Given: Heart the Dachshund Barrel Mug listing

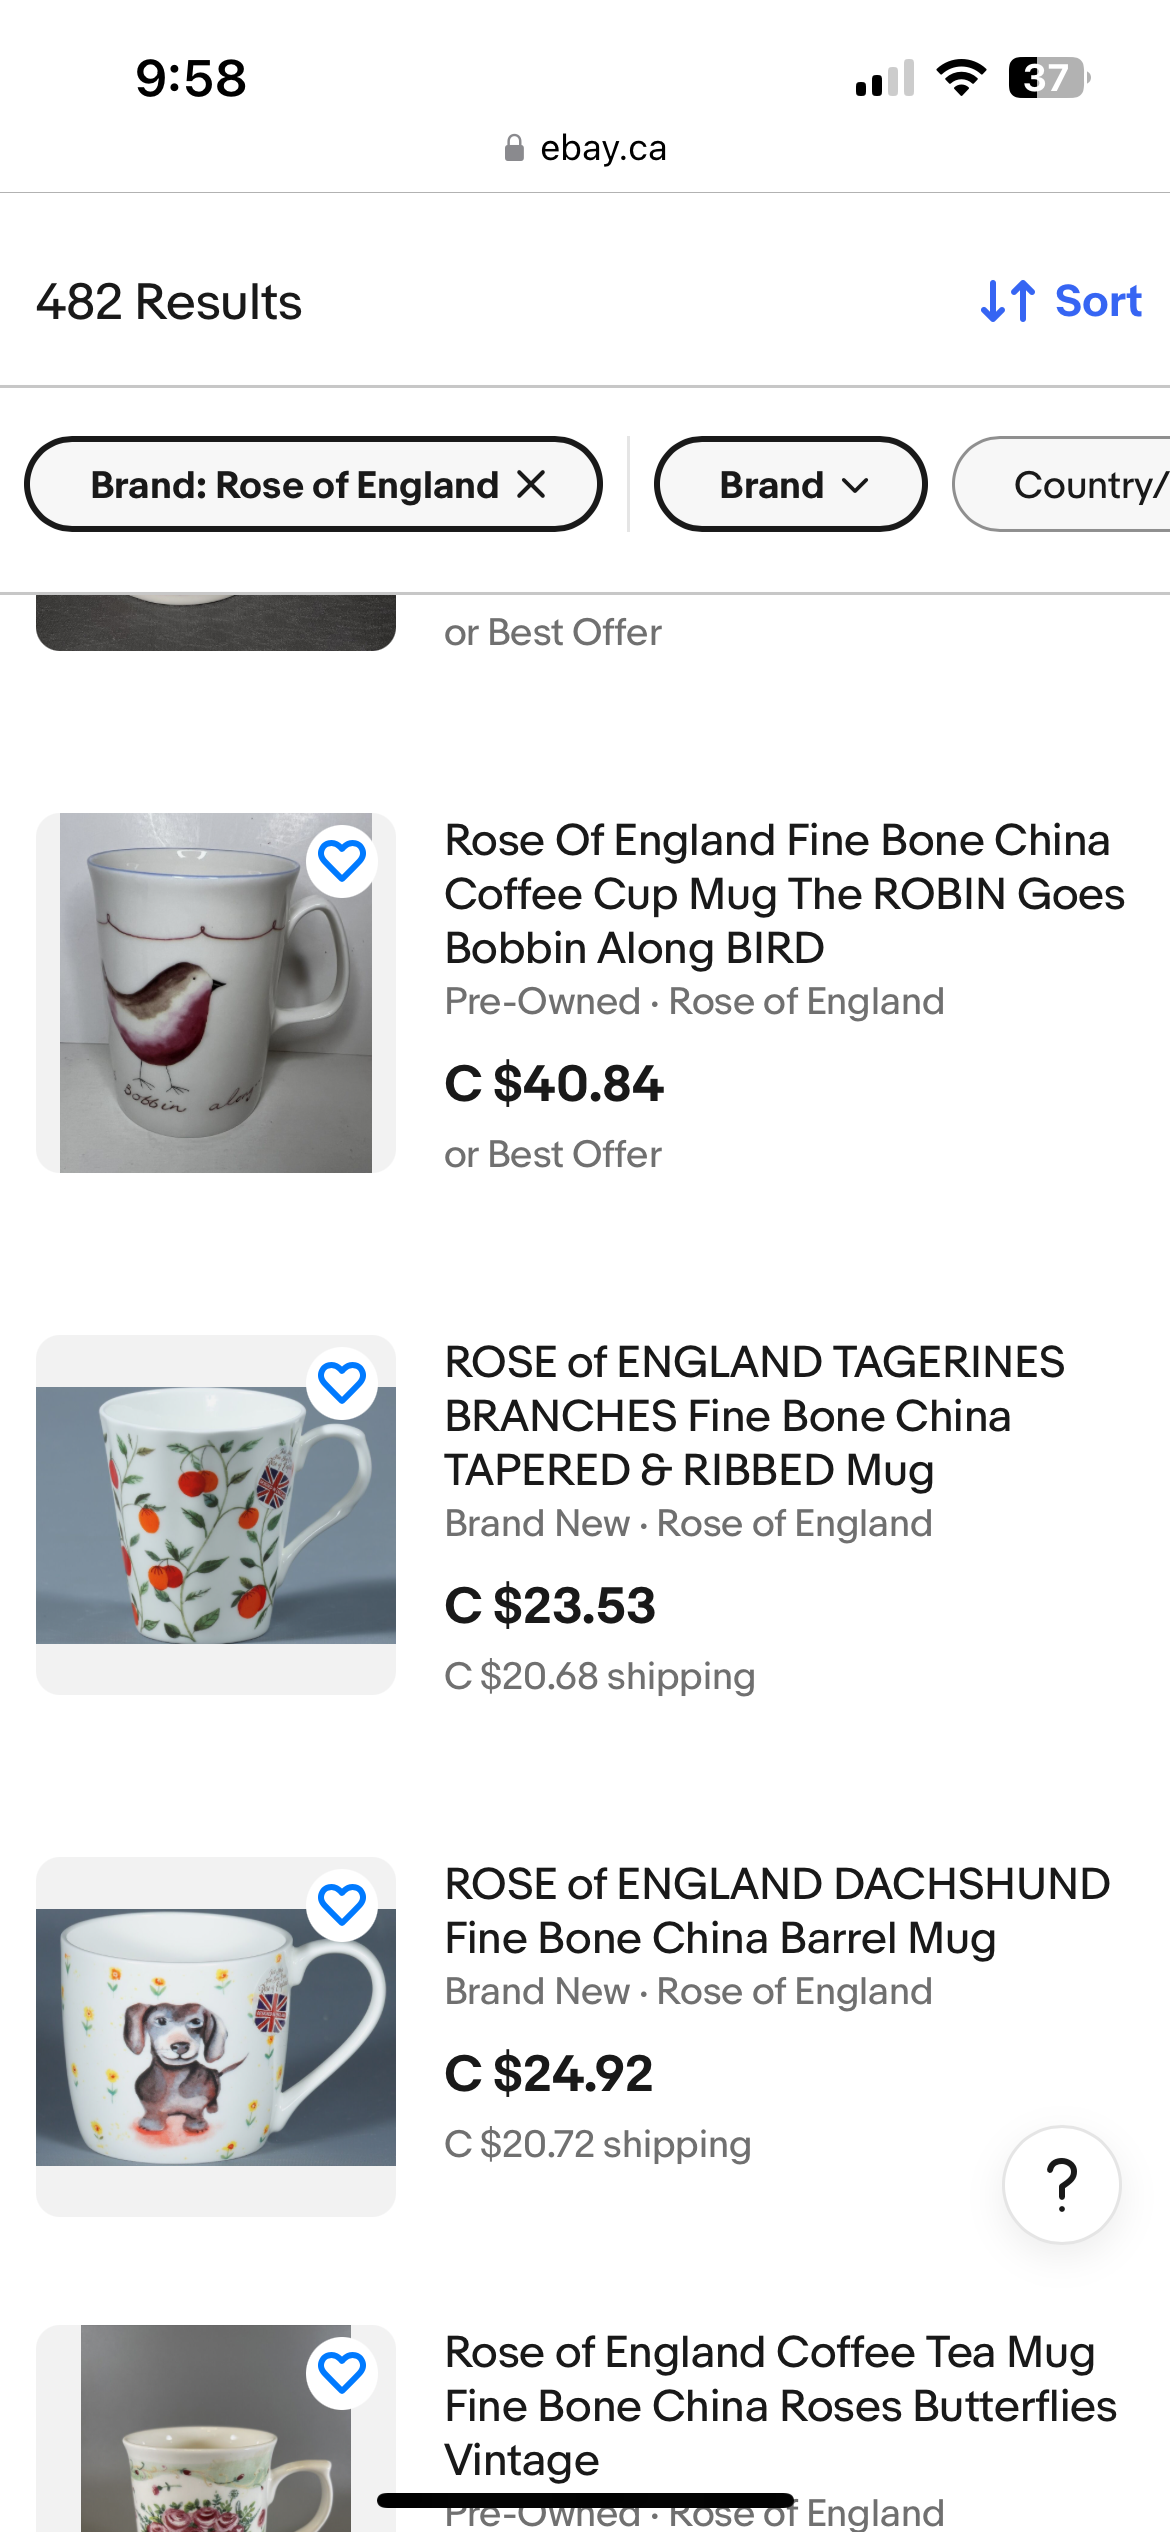Looking at the screenshot, I should coord(342,1905).
